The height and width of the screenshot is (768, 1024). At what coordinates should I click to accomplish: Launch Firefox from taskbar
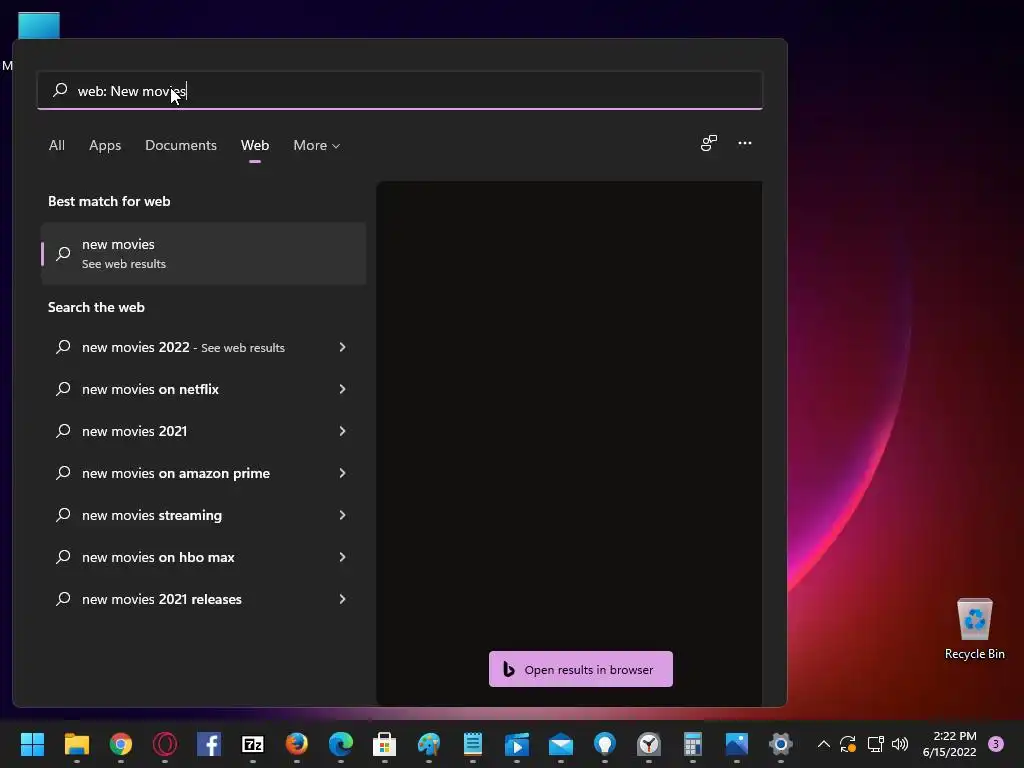pos(296,744)
